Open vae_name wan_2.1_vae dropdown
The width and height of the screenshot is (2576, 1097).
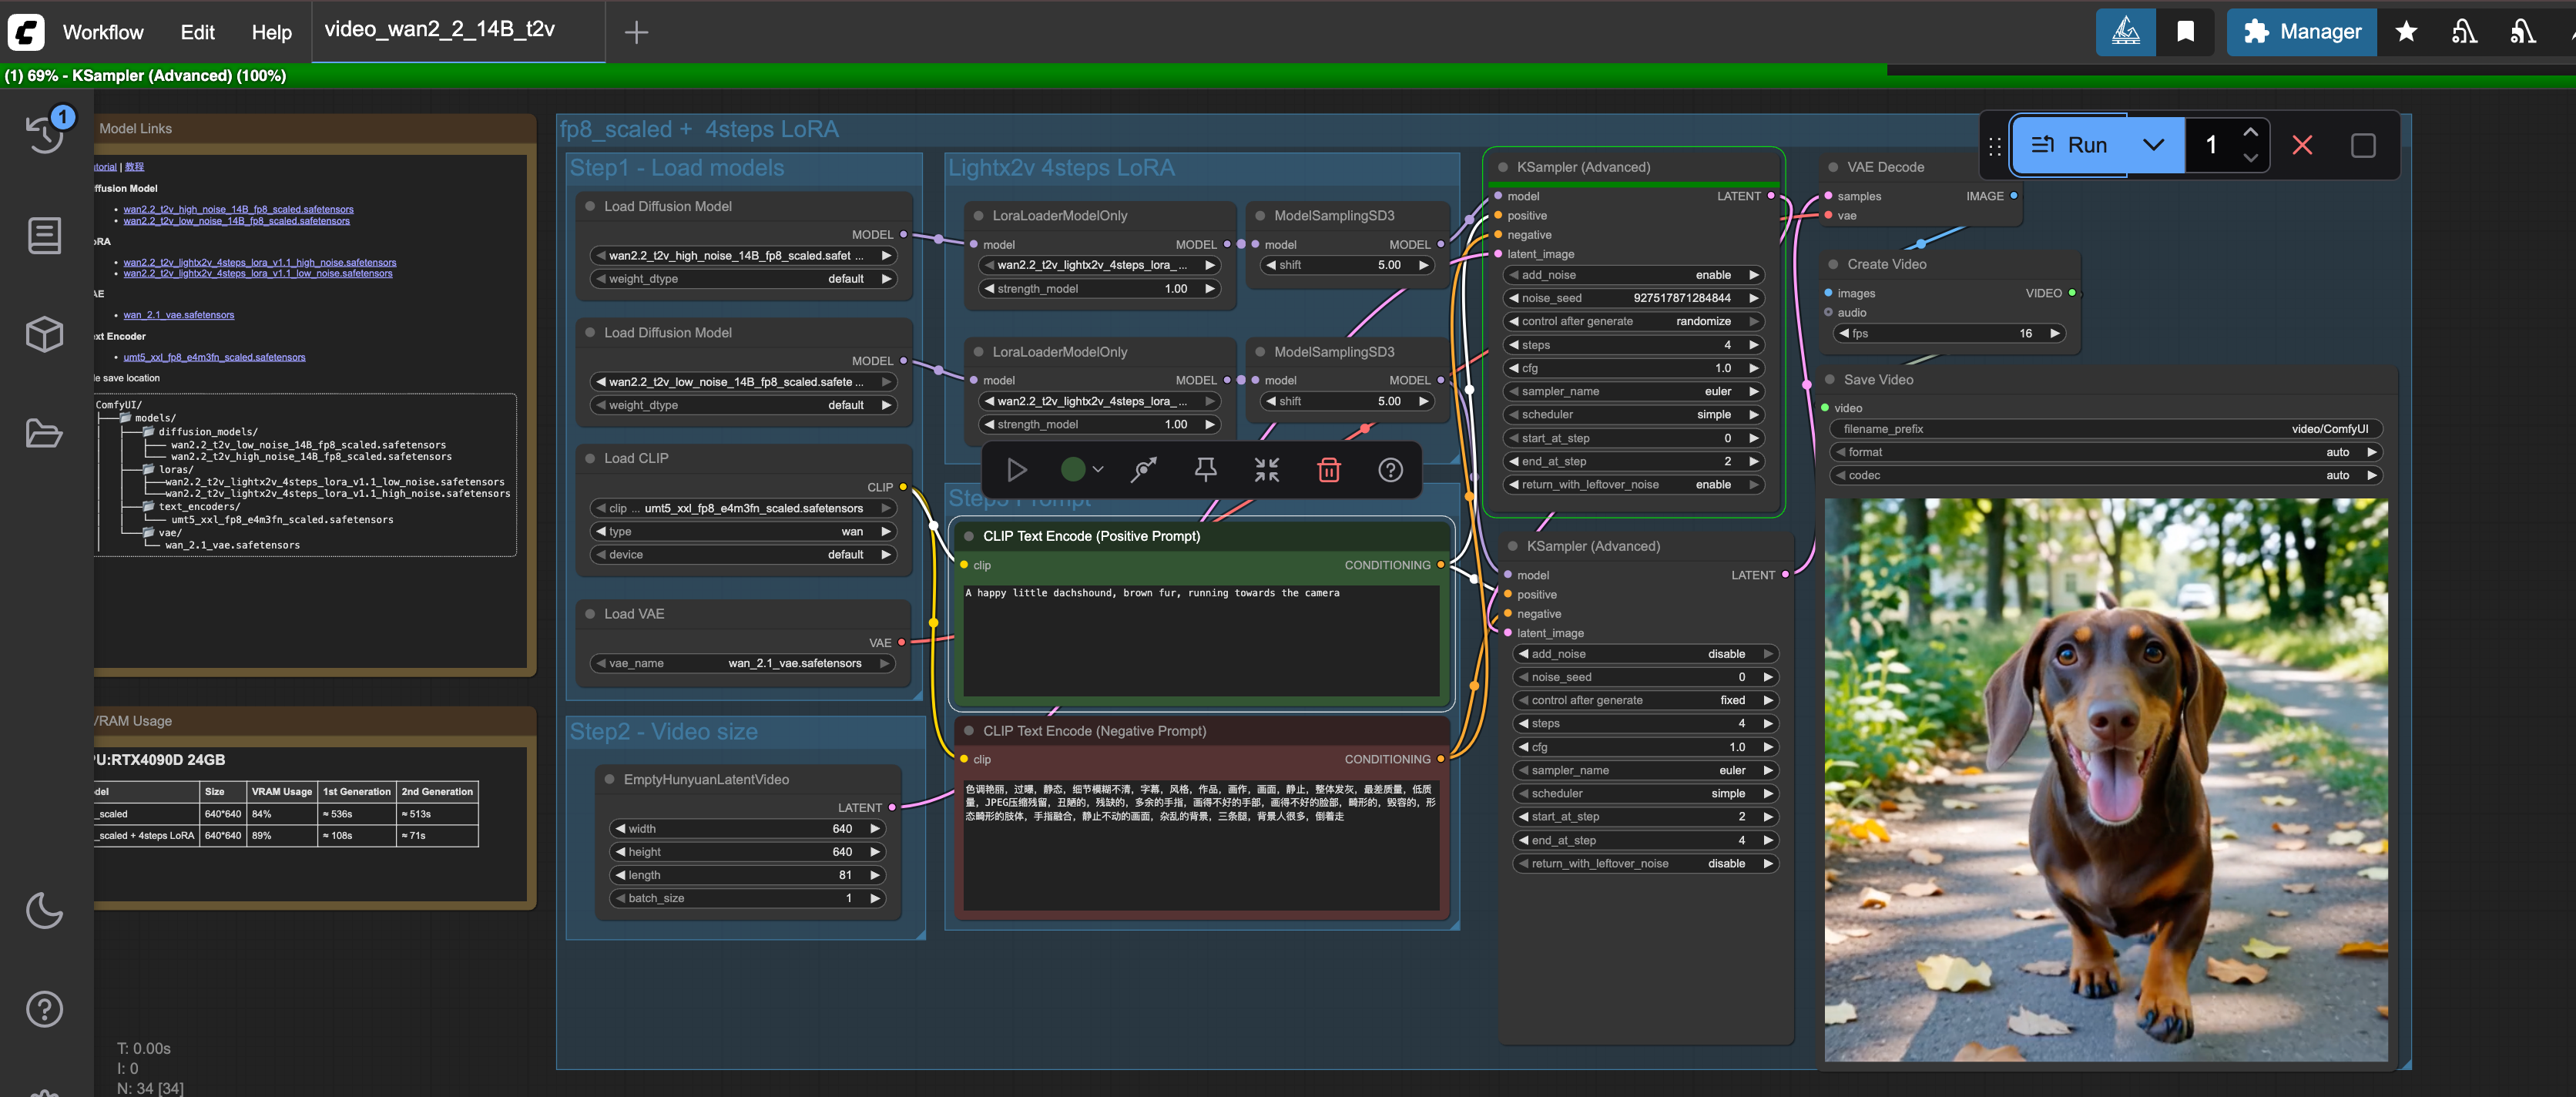[743, 663]
